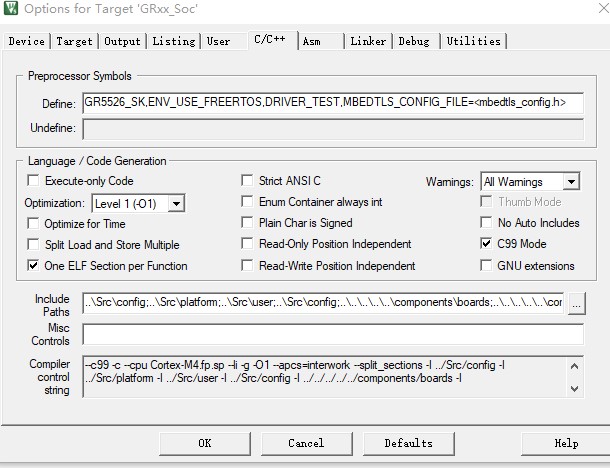The height and width of the screenshot is (468, 610).
Task: Click the Defaults button
Action: (408, 443)
